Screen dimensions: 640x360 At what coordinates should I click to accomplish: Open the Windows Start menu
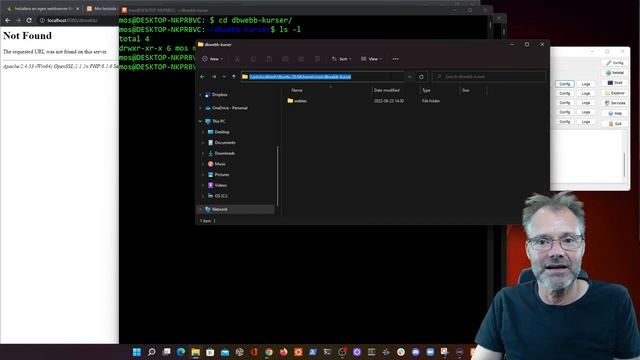click(x=137, y=352)
